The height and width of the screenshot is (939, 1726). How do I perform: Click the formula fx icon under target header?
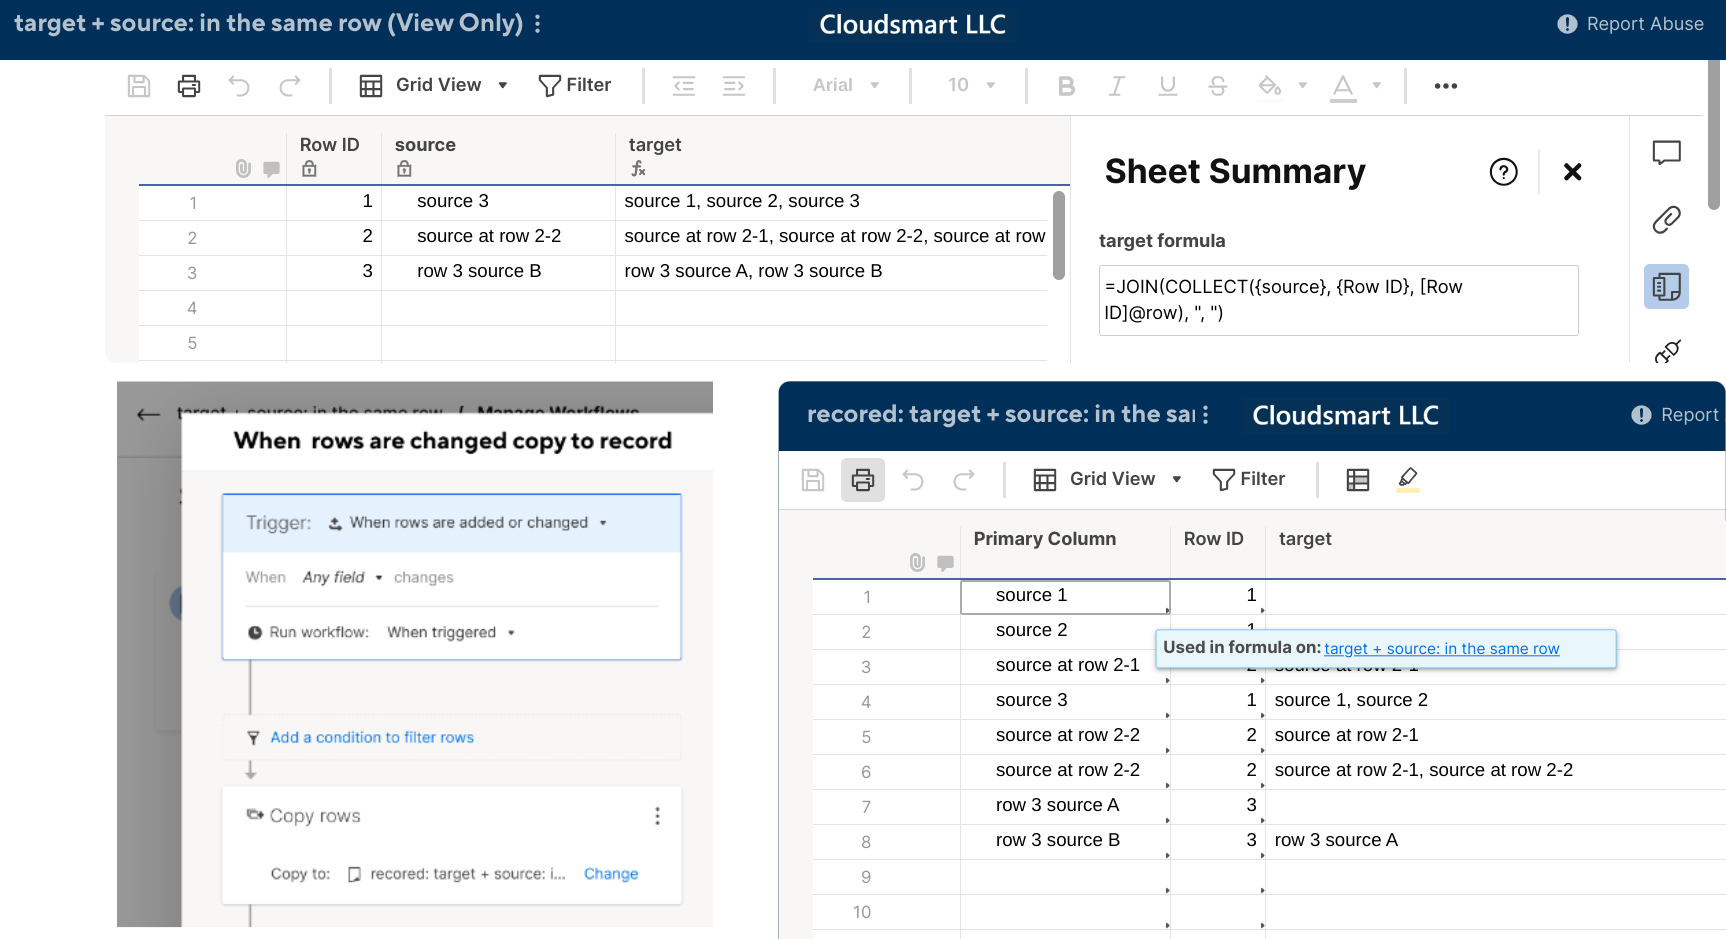[638, 169]
